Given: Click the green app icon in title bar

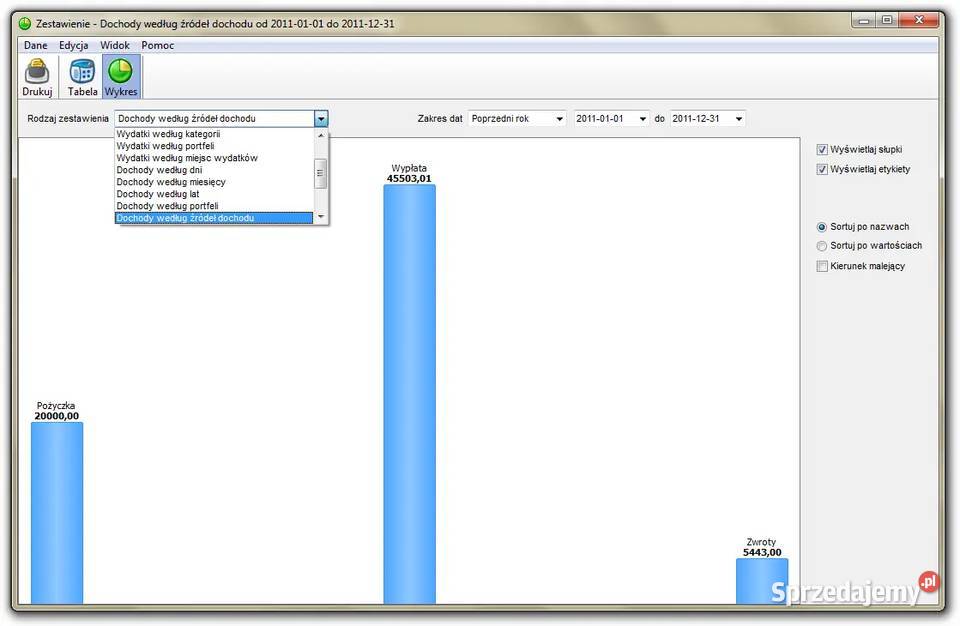Looking at the screenshot, I should 25,23.
